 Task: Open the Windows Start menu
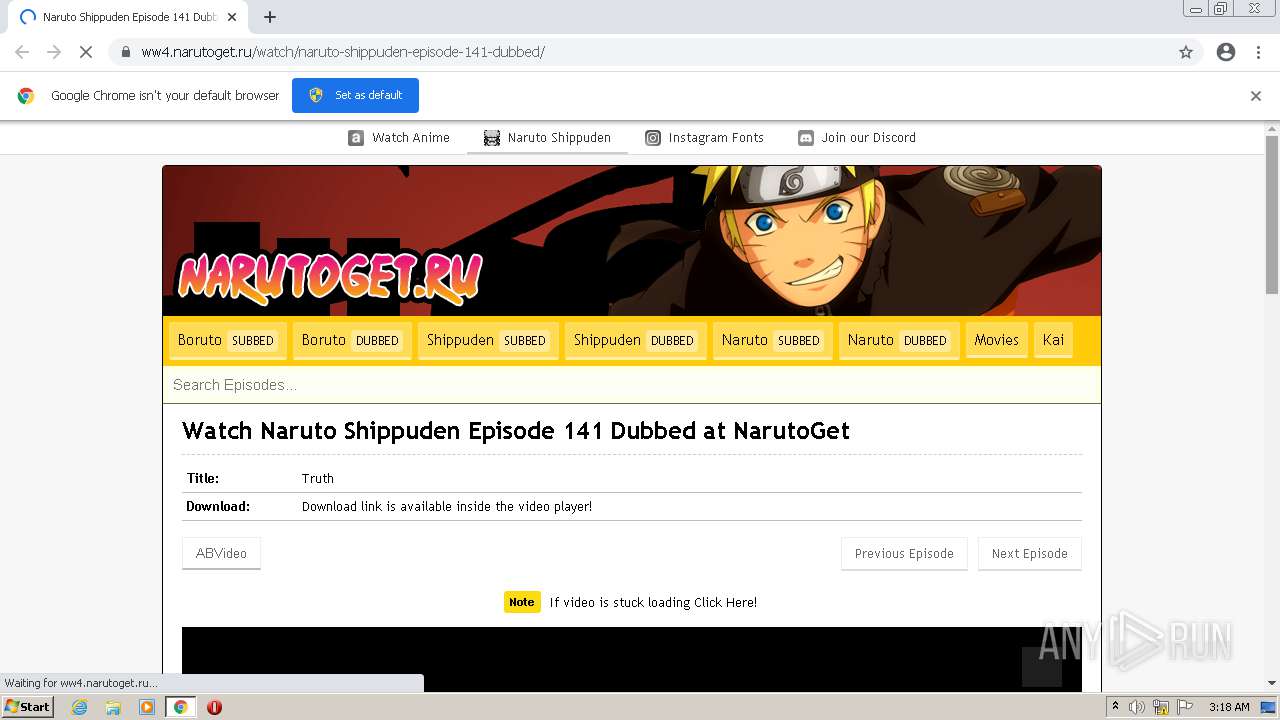click(27, 706)
